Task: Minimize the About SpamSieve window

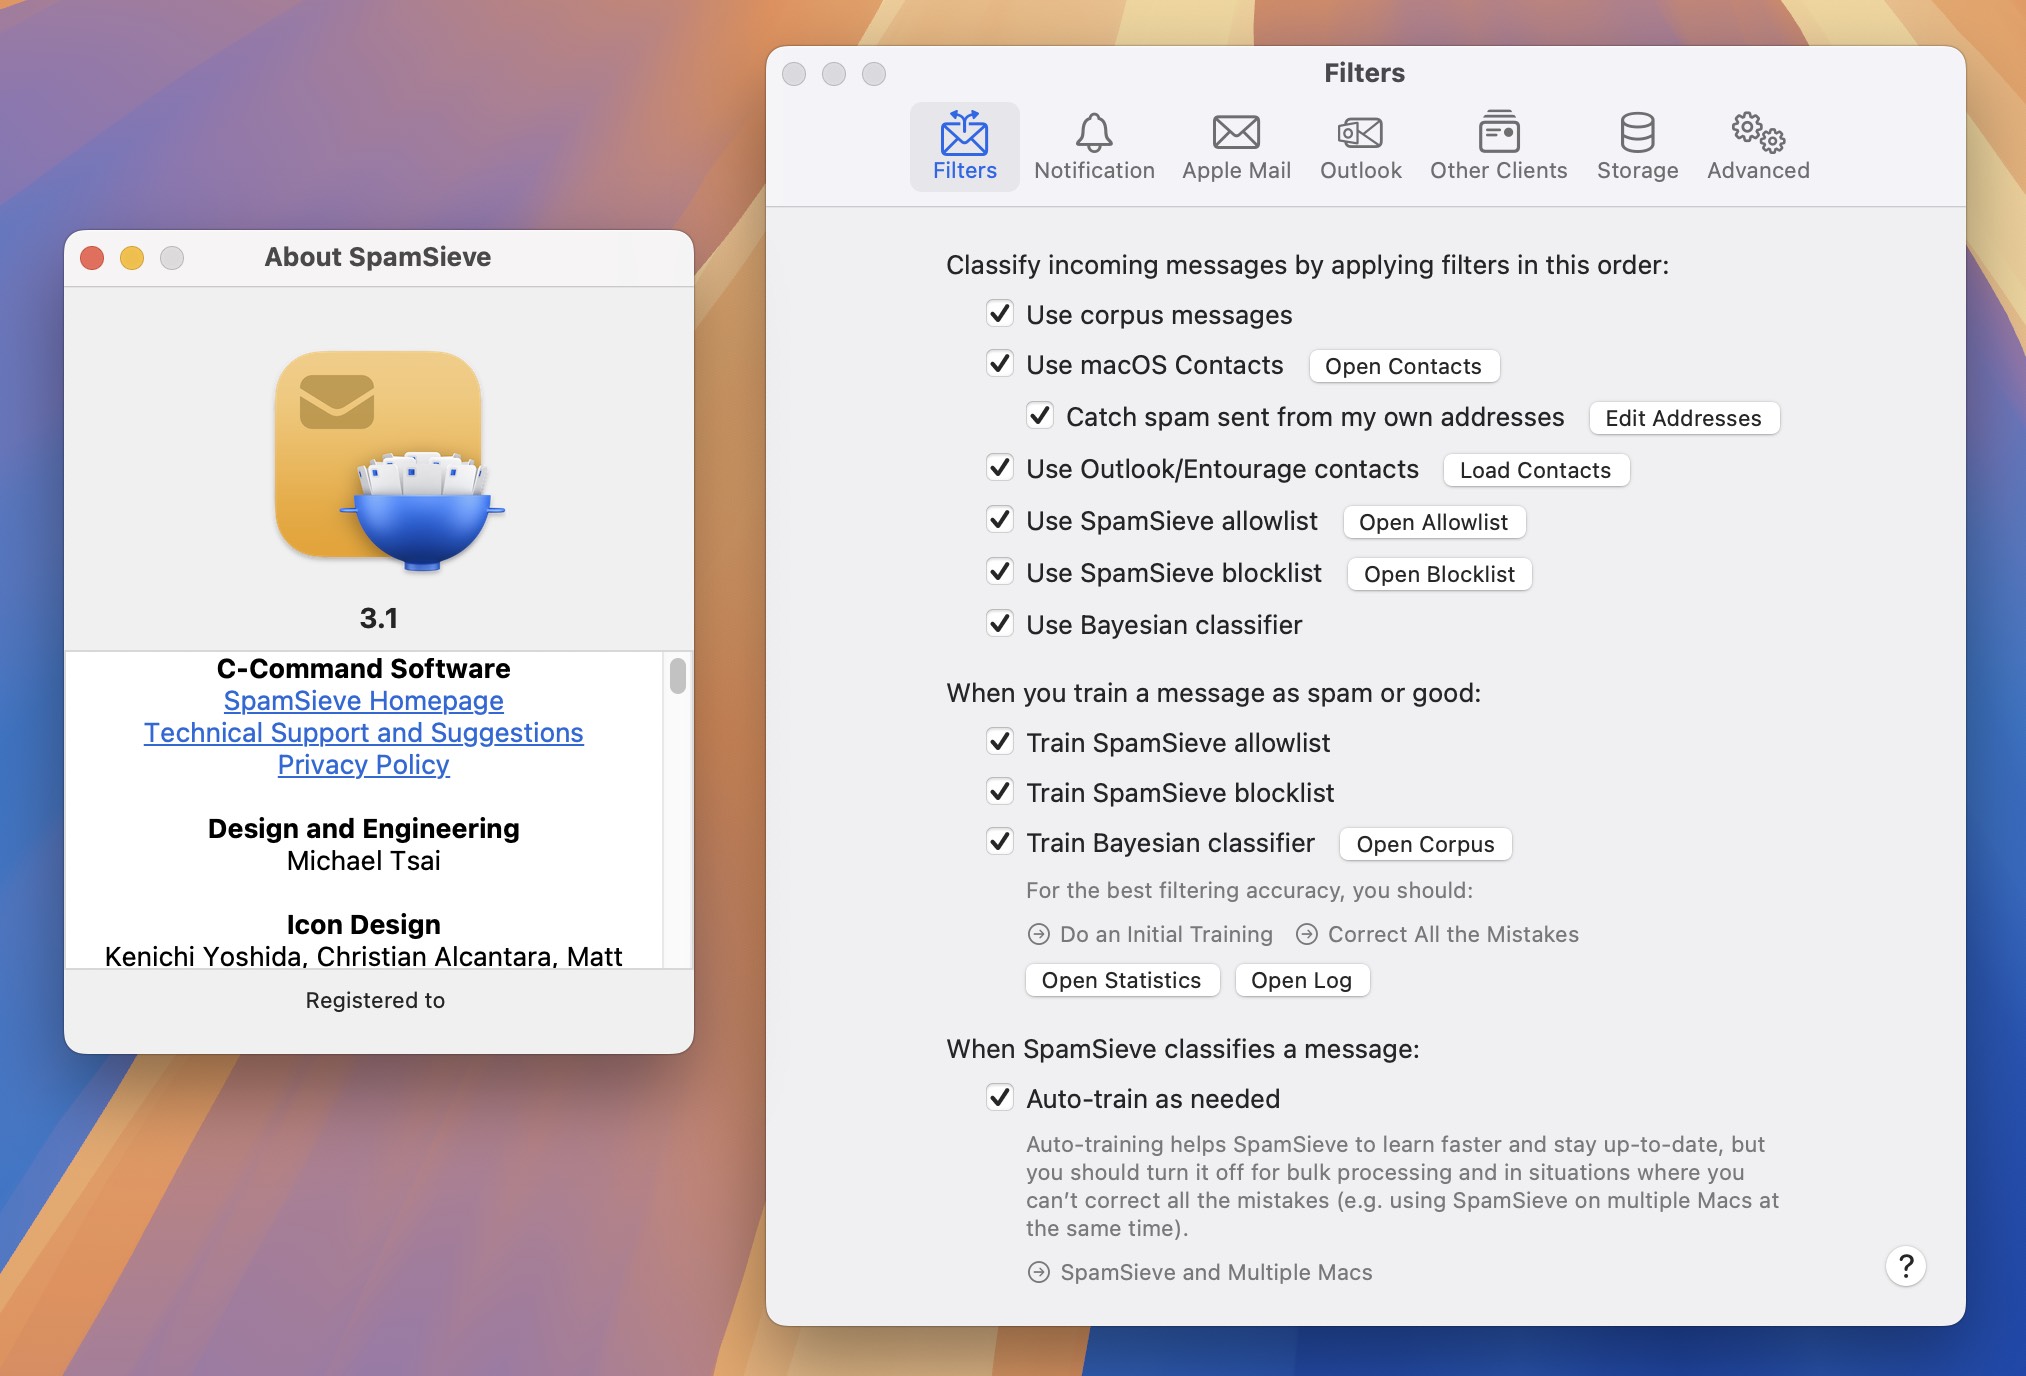Action: point(132,258)
